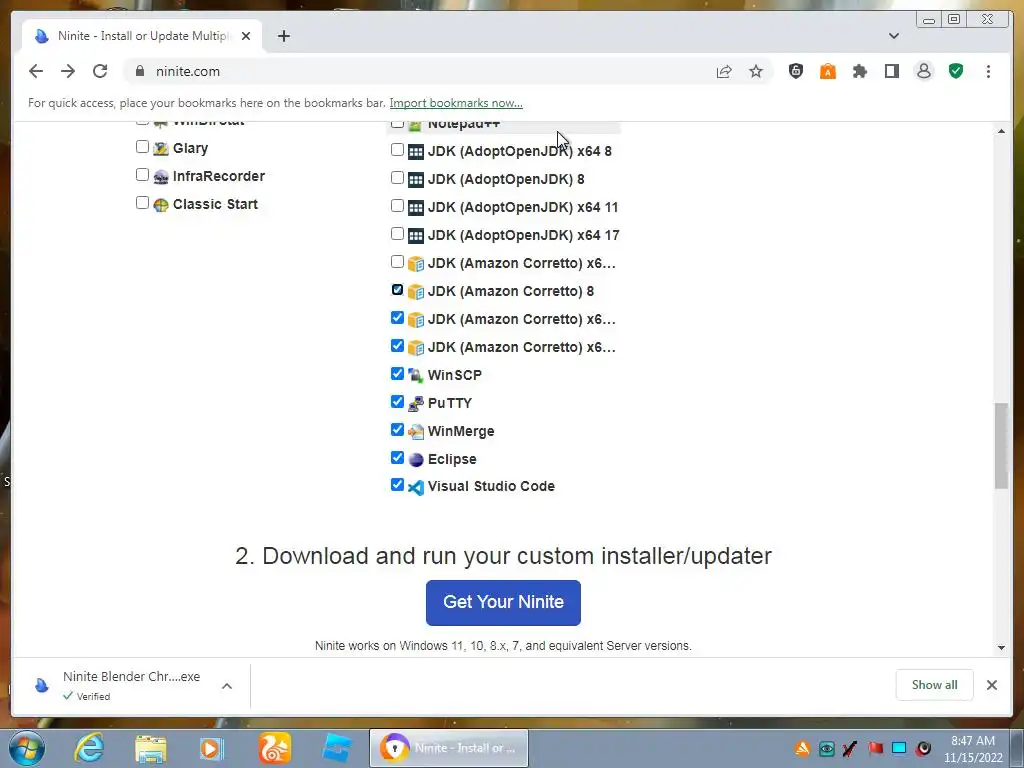Check JDK (AdoptOpenJDK) x64 11 checkbox
The width and height of the screenshot is (1024, 768).
click(x=397, y=206)
